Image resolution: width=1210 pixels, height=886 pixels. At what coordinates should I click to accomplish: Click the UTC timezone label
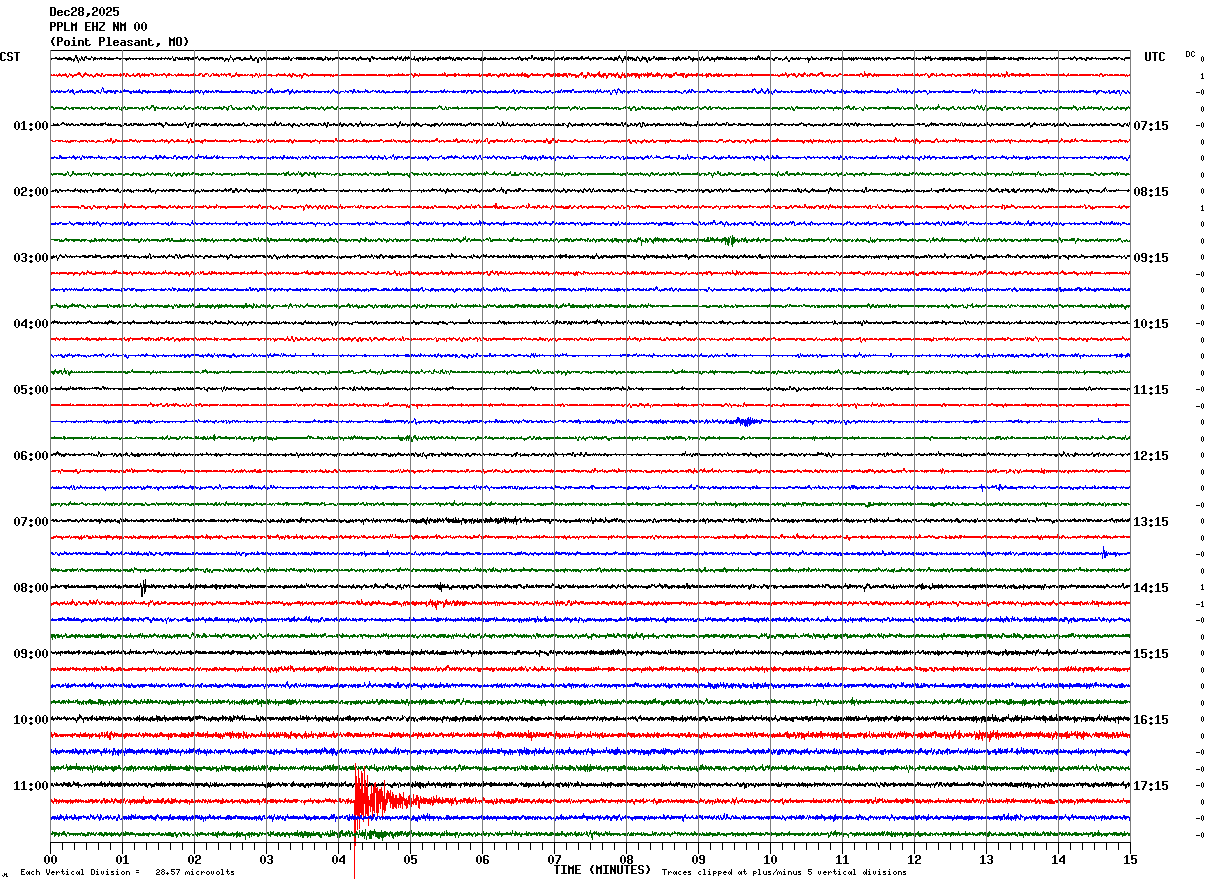[1155, 57]
